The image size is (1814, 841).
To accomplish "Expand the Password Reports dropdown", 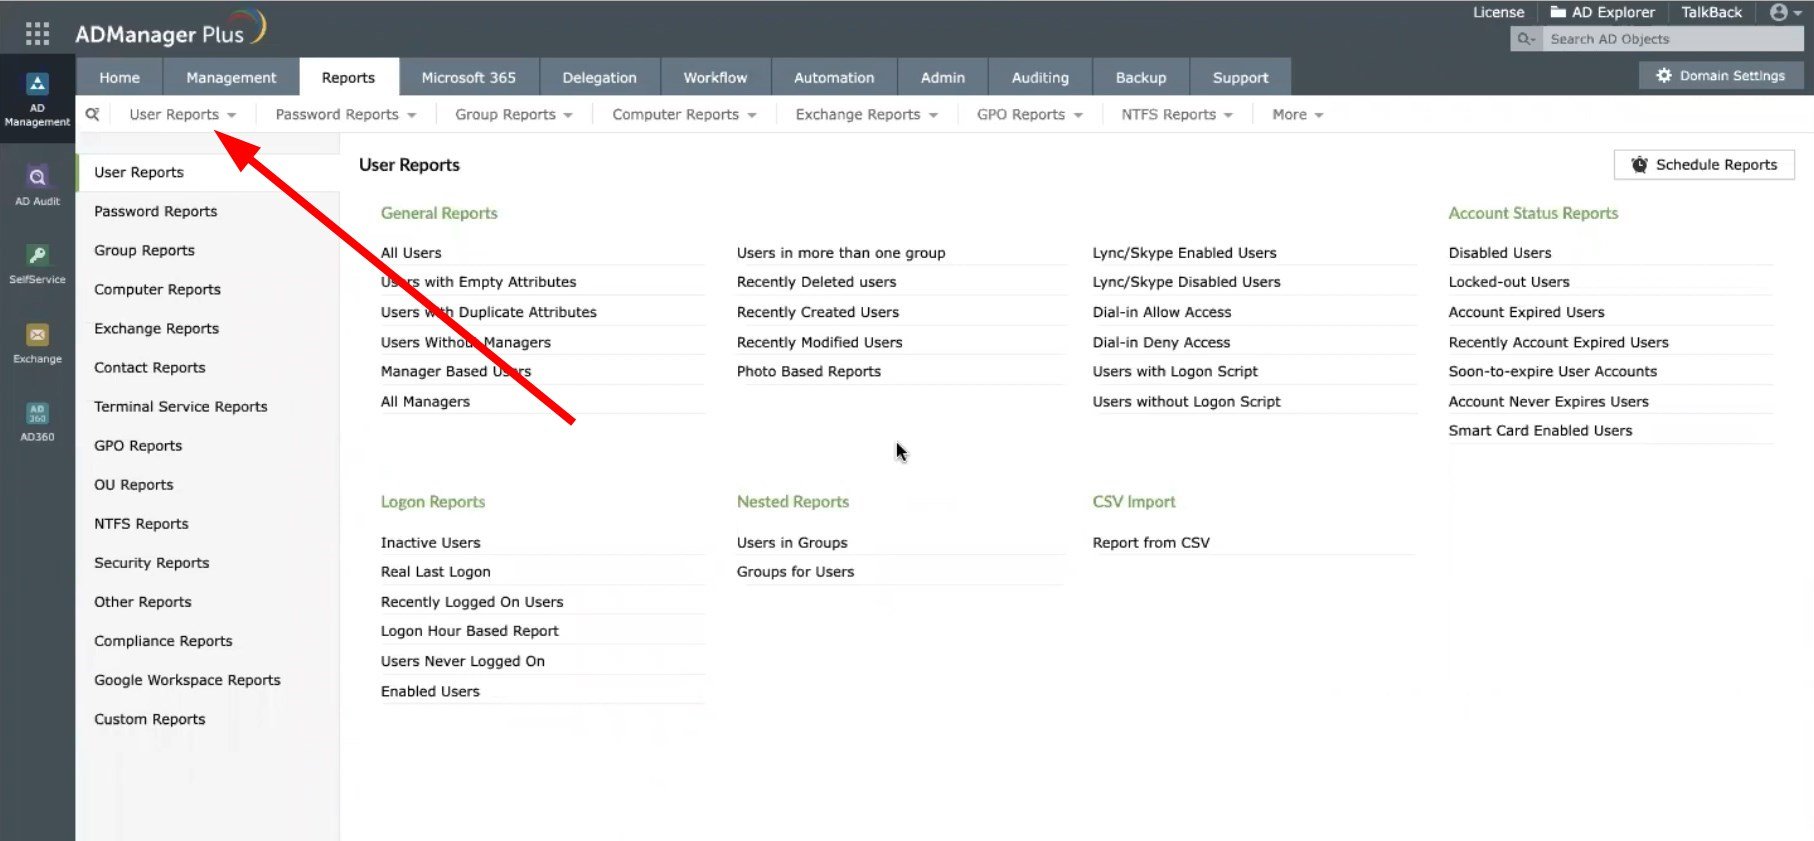I will coord(346,114).
